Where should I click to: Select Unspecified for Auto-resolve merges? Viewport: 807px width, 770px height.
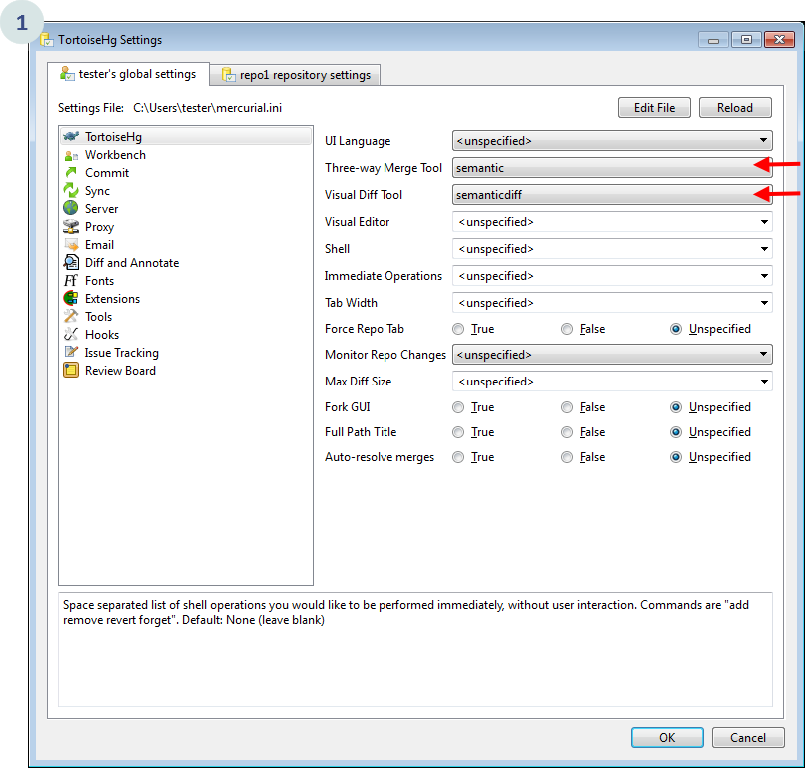676,457
